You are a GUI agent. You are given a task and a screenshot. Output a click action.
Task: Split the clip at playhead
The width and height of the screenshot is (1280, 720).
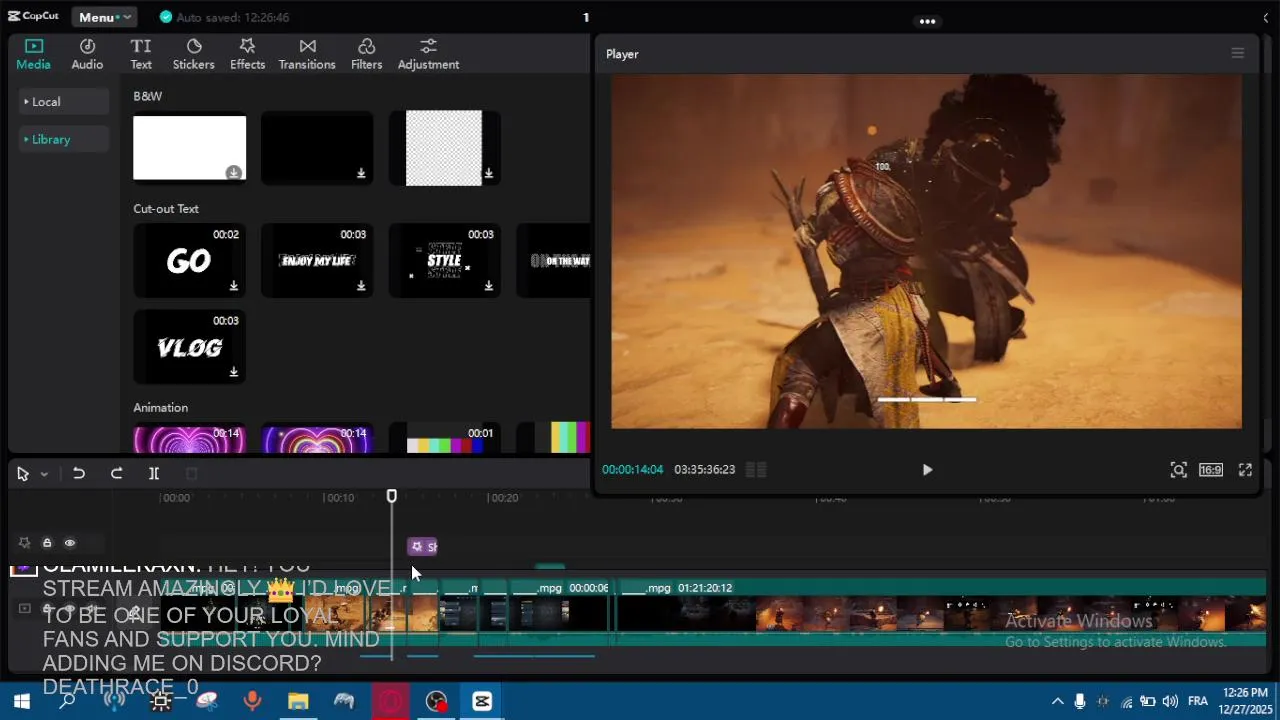click(x=154, y=474)
